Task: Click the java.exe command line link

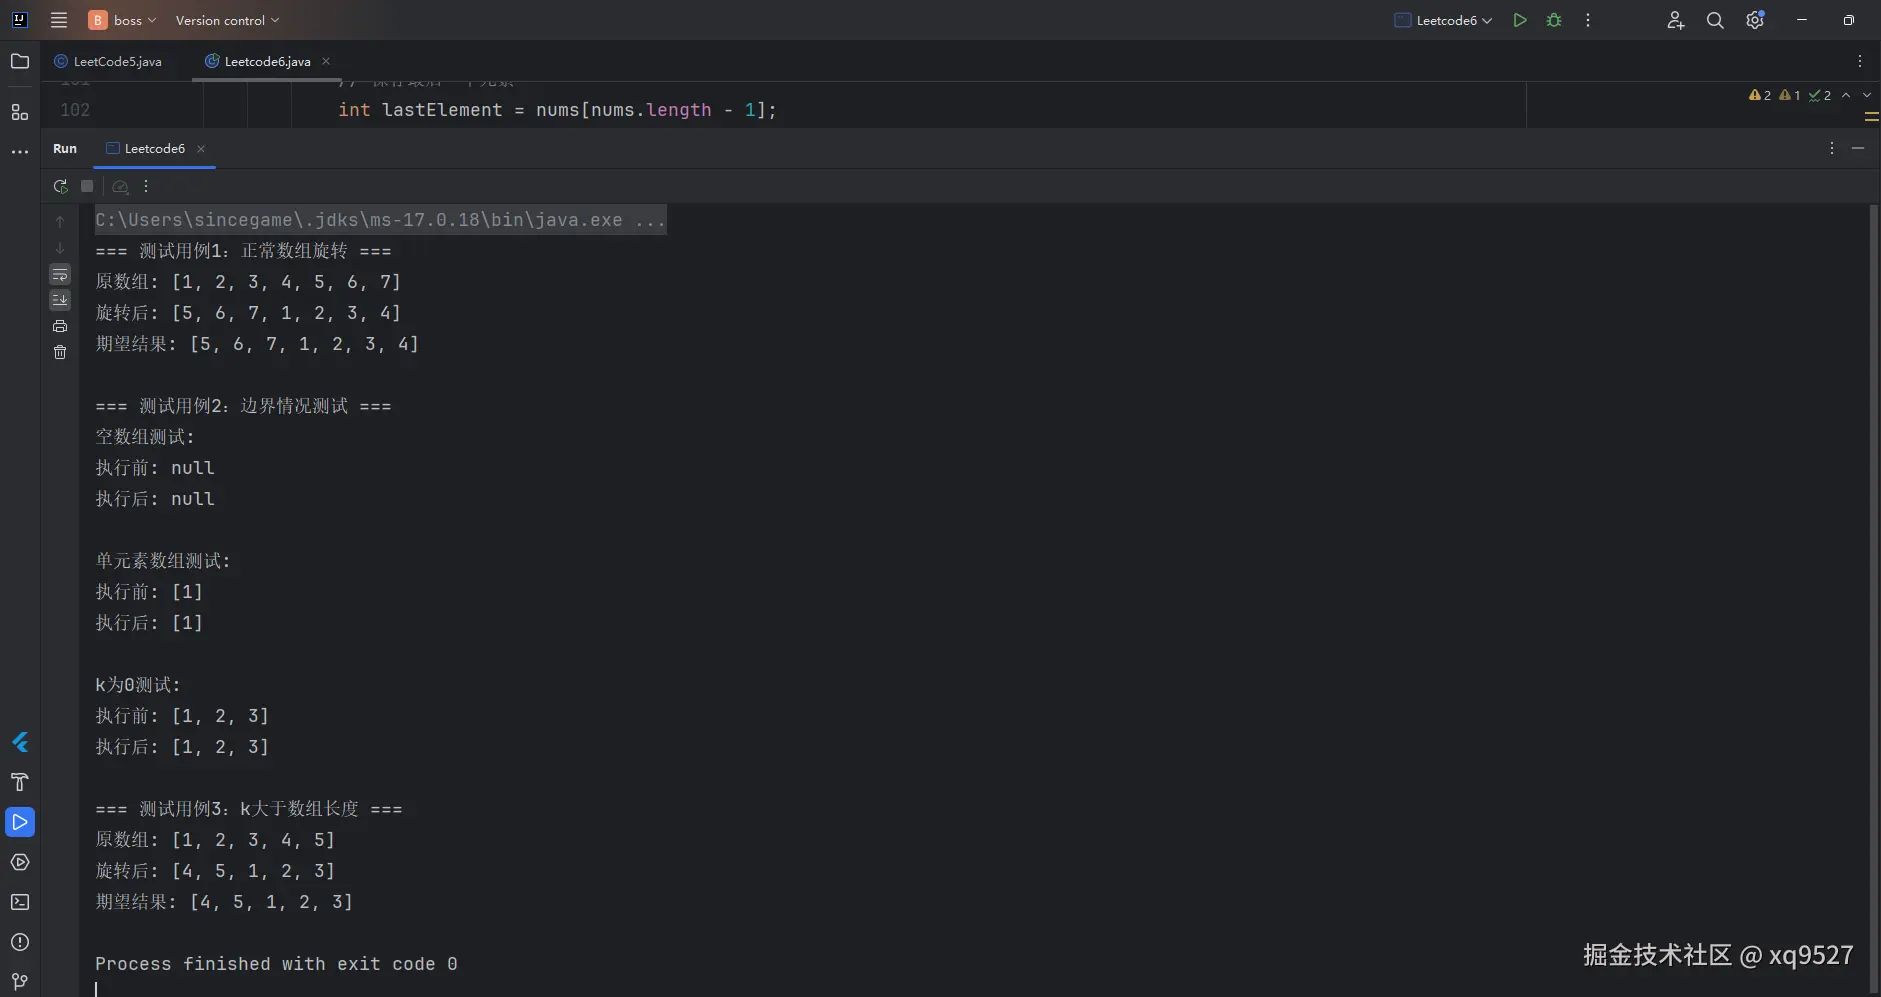Action: 381,220
